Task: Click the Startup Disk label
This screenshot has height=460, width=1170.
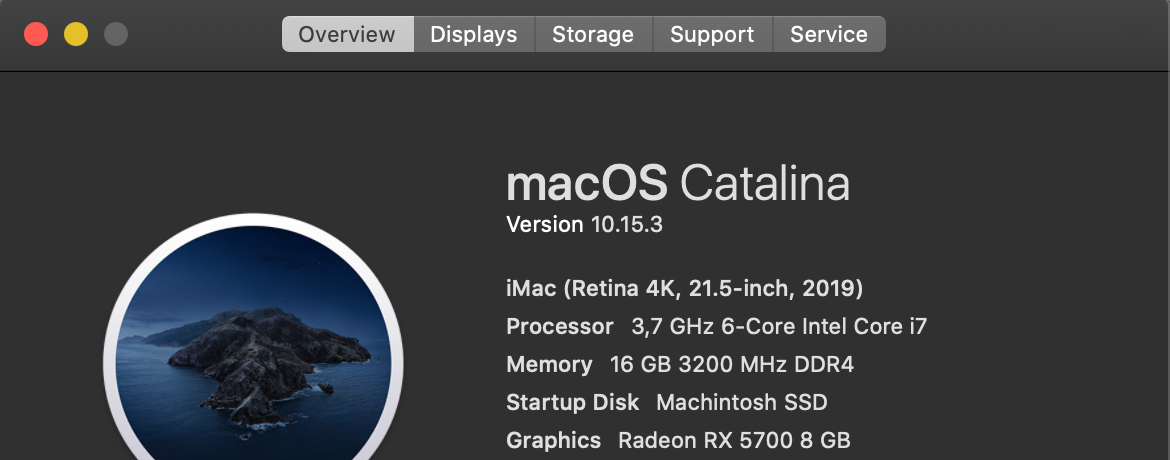Action: pos(572,402)
